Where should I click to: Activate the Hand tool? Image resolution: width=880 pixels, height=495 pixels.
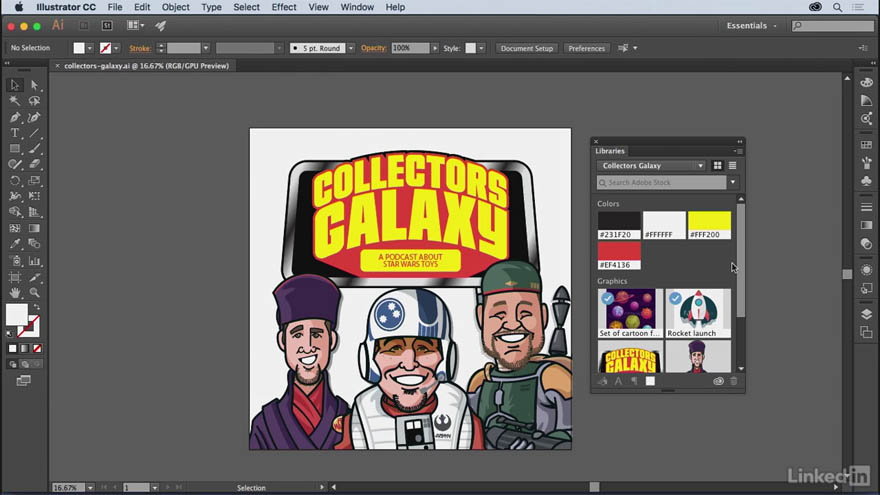(15, 292)
